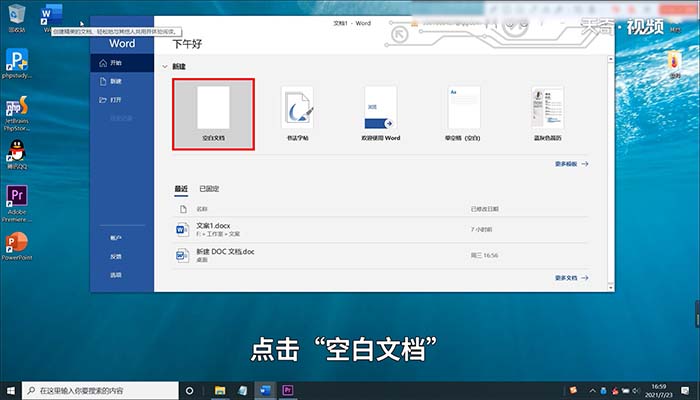Image resolution: width=700 pixels, height=400 pixels.
Task: Select 打开 (Open) in Word sidebar
Action: click(x=122, y=100)
